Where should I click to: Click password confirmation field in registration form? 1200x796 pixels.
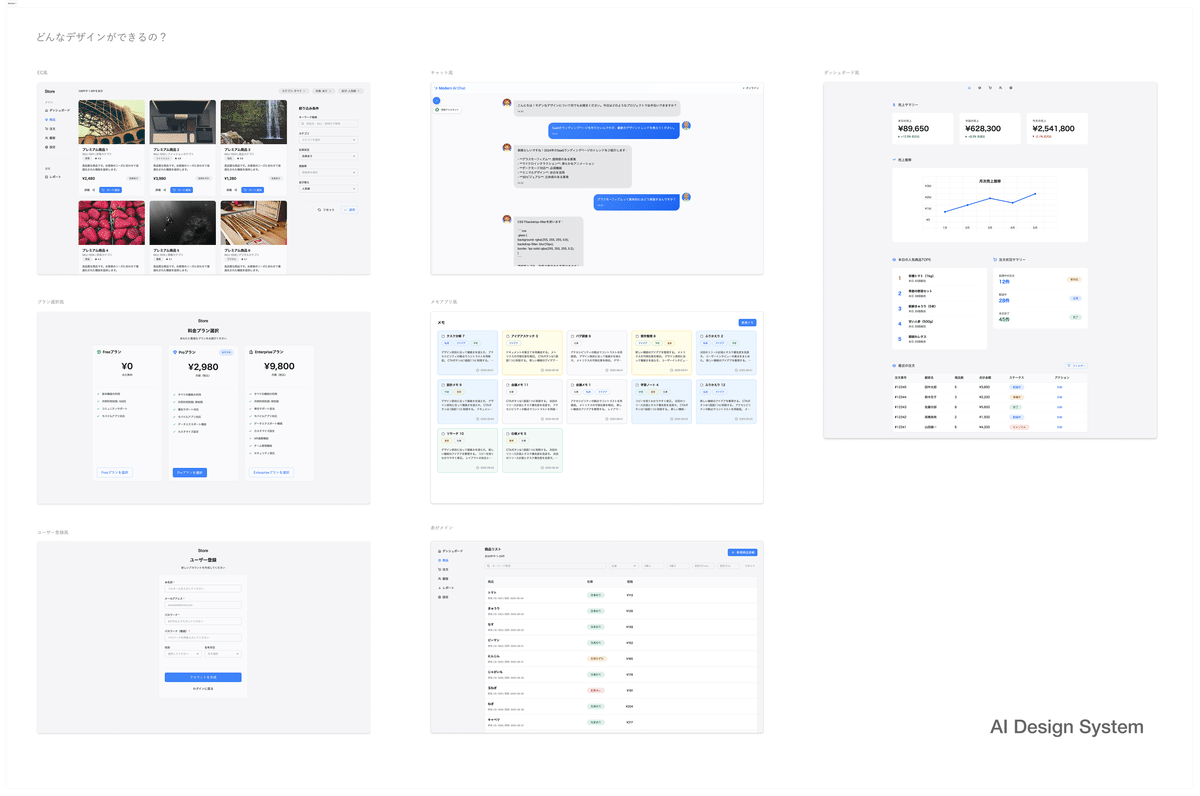point(203,637)
